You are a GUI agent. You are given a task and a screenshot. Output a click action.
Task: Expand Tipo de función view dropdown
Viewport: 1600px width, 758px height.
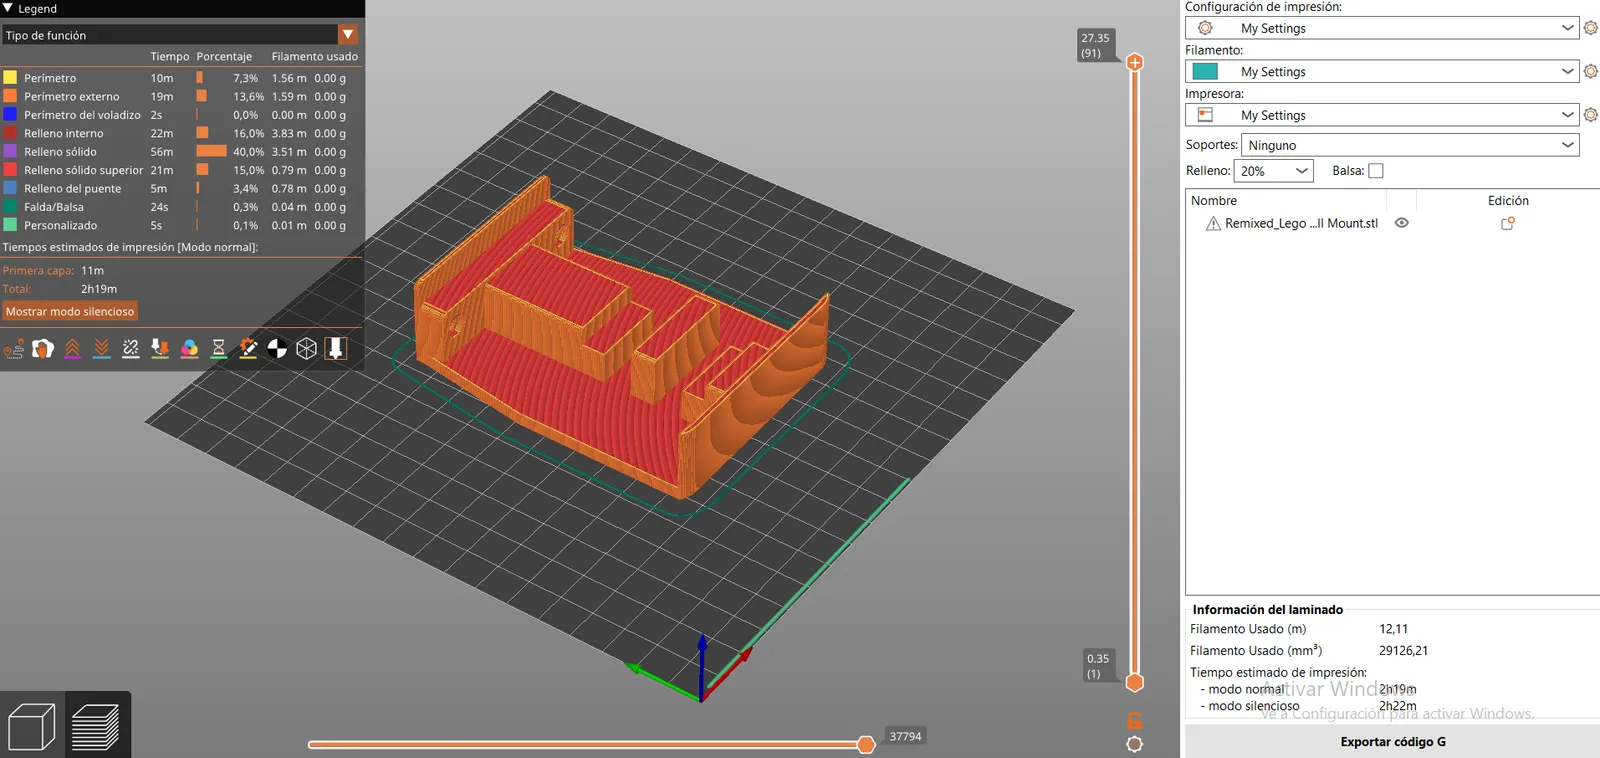pyautogui.click(x=348, y=35)
